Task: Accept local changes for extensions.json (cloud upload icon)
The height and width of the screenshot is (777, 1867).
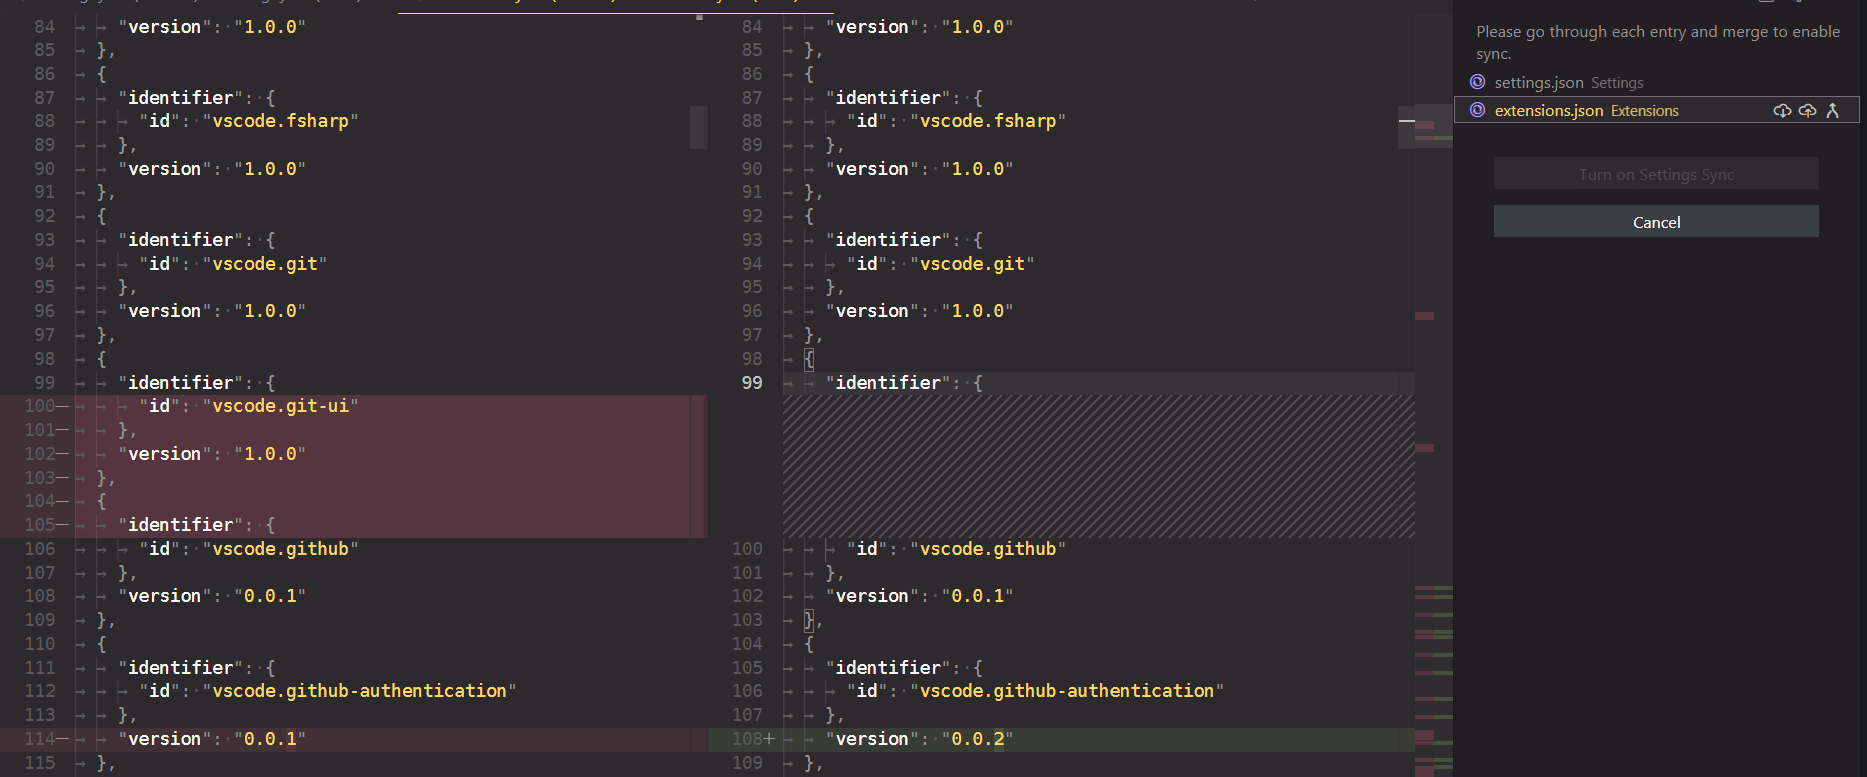Action: point(1807,111)
